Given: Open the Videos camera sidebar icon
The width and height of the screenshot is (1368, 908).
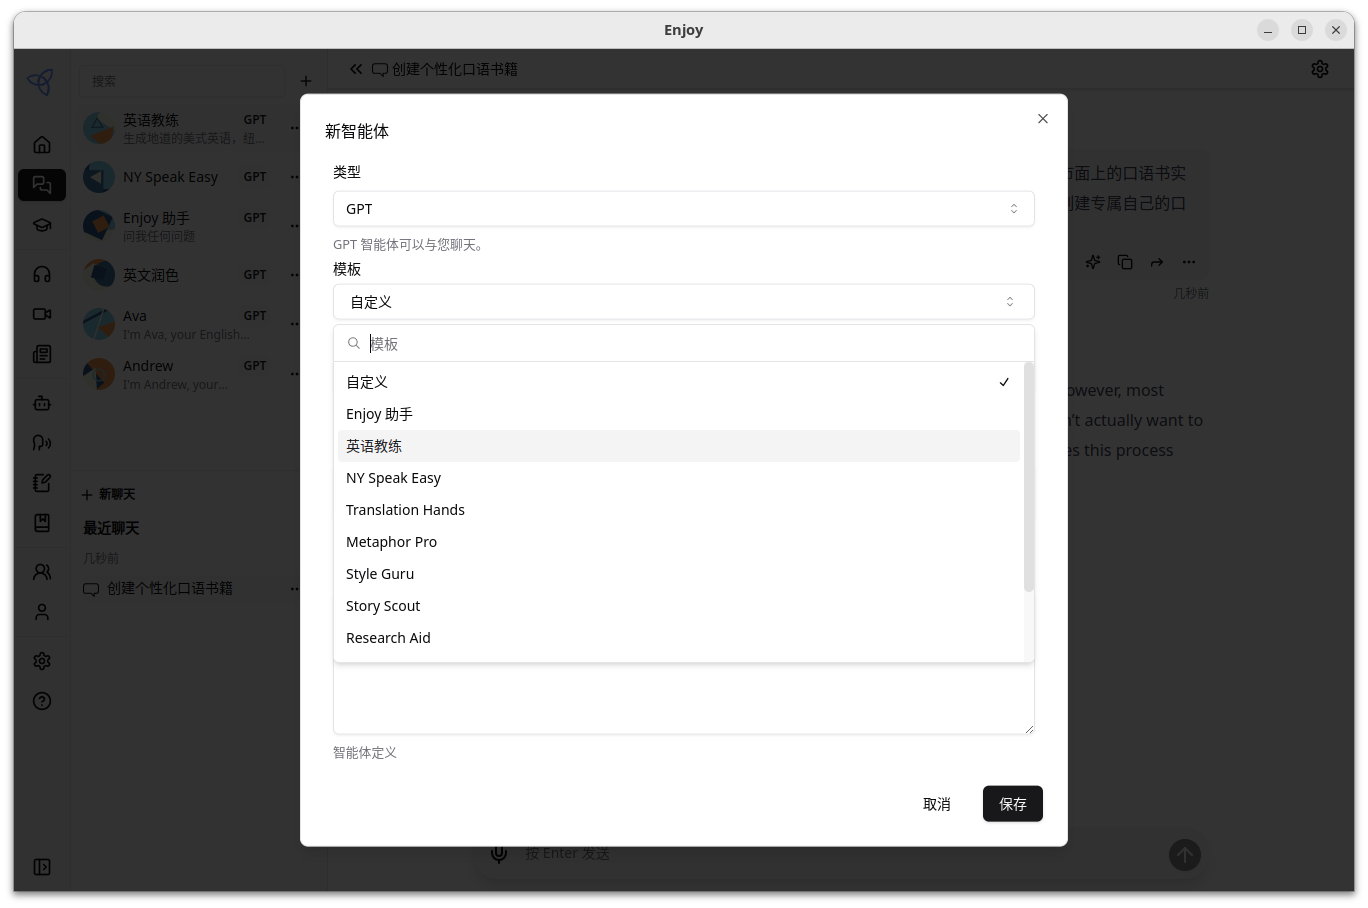Looking at the screenshot, I should [x=42, y=313].
